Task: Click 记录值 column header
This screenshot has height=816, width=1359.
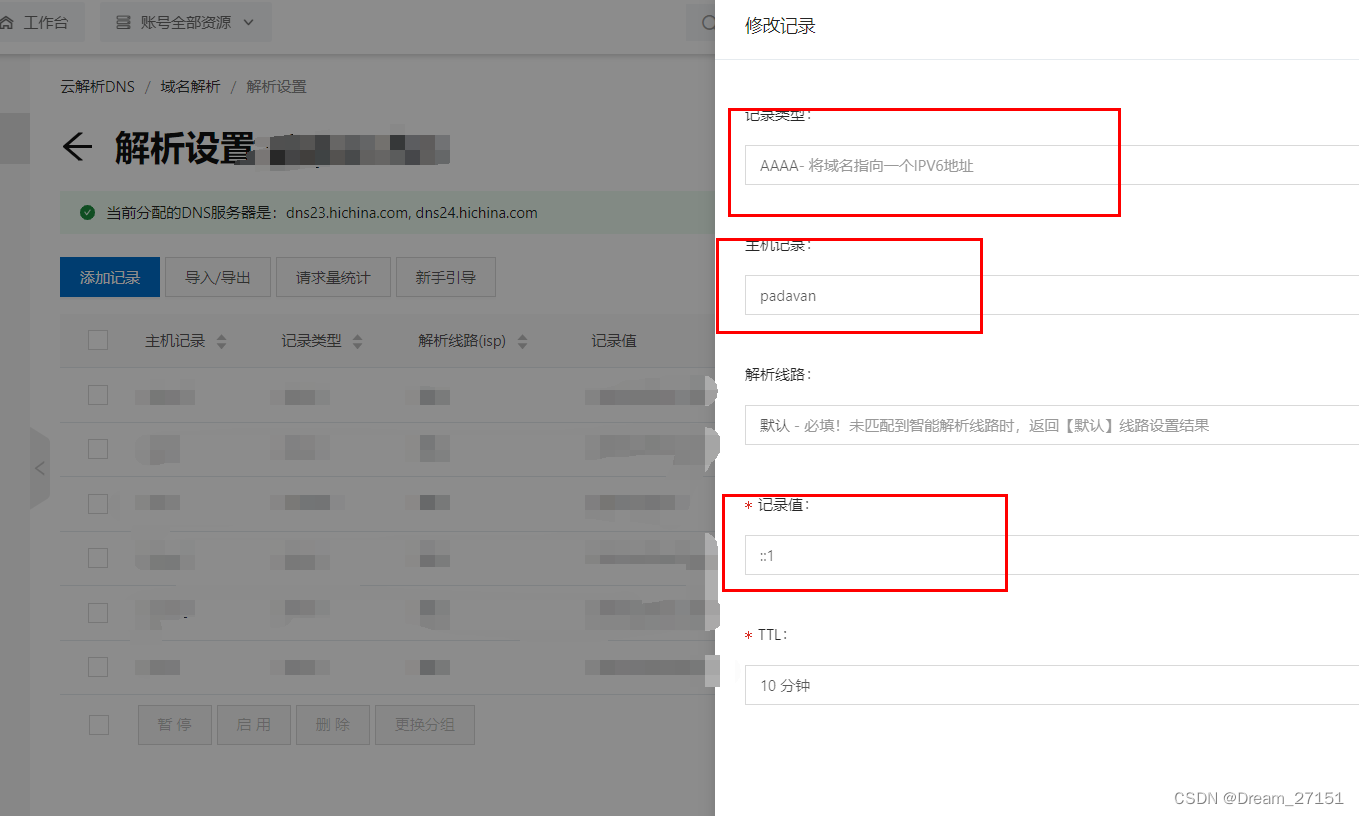Action: [614, 341]
